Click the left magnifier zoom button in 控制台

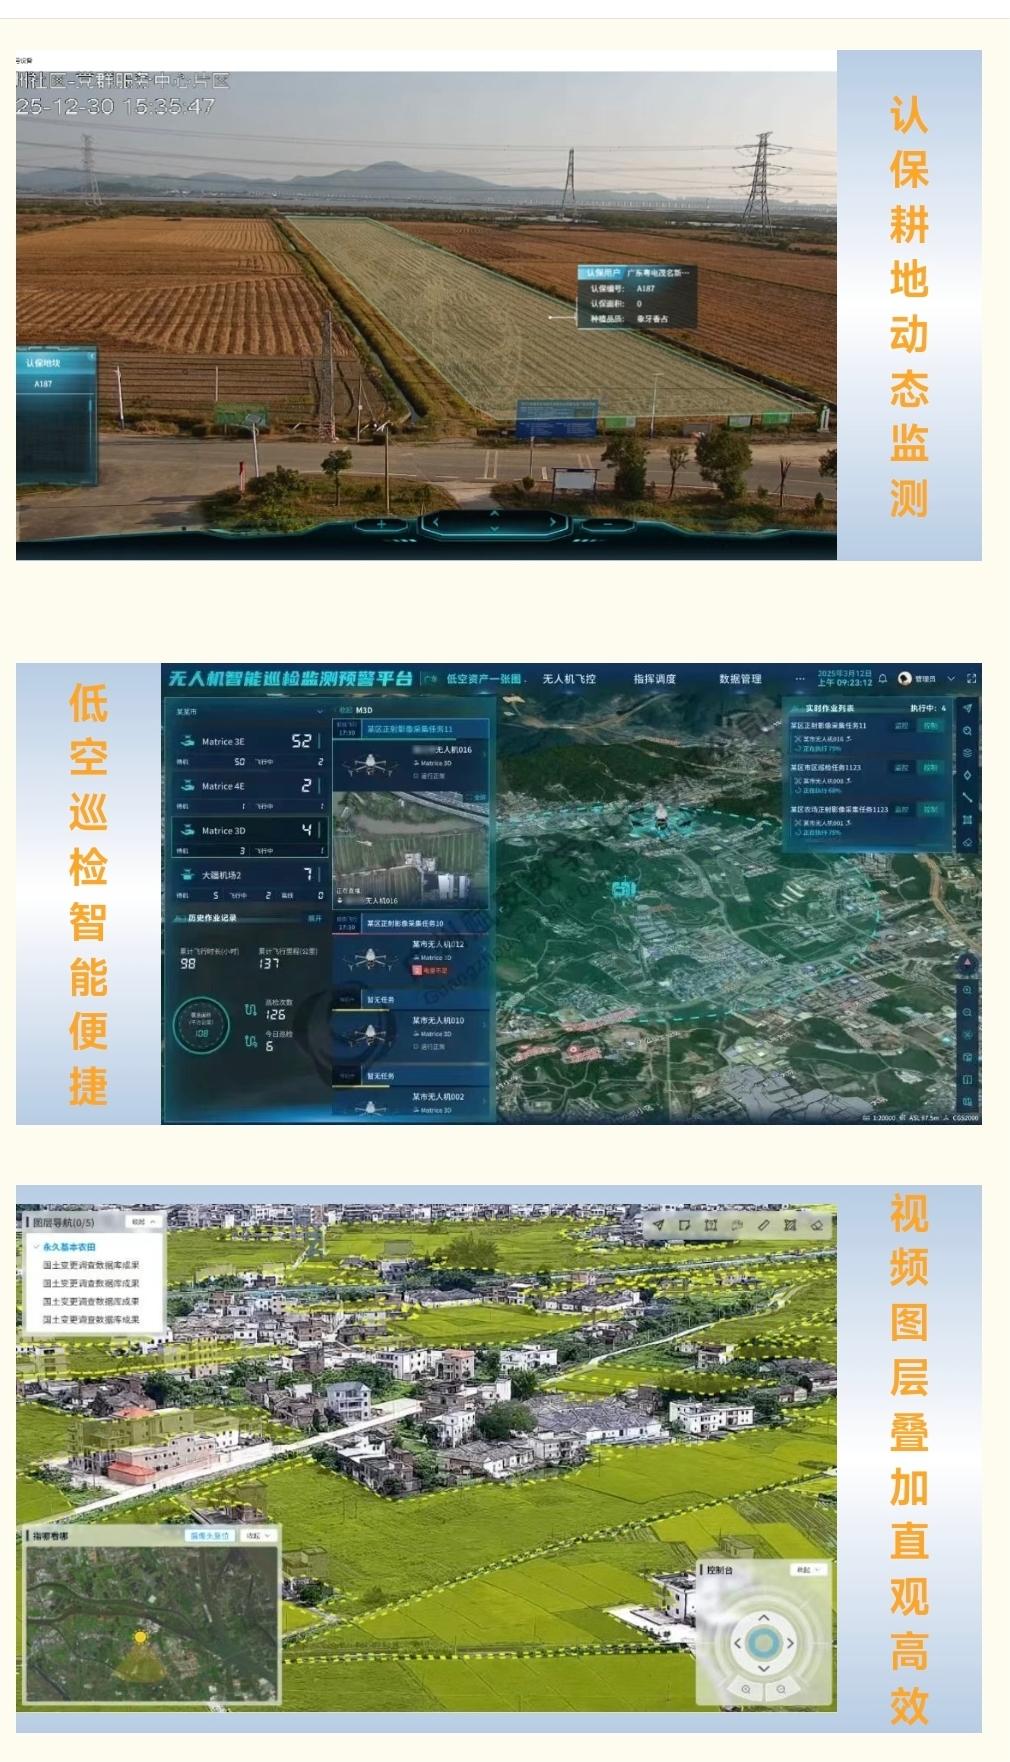(x=746, y=1689)
